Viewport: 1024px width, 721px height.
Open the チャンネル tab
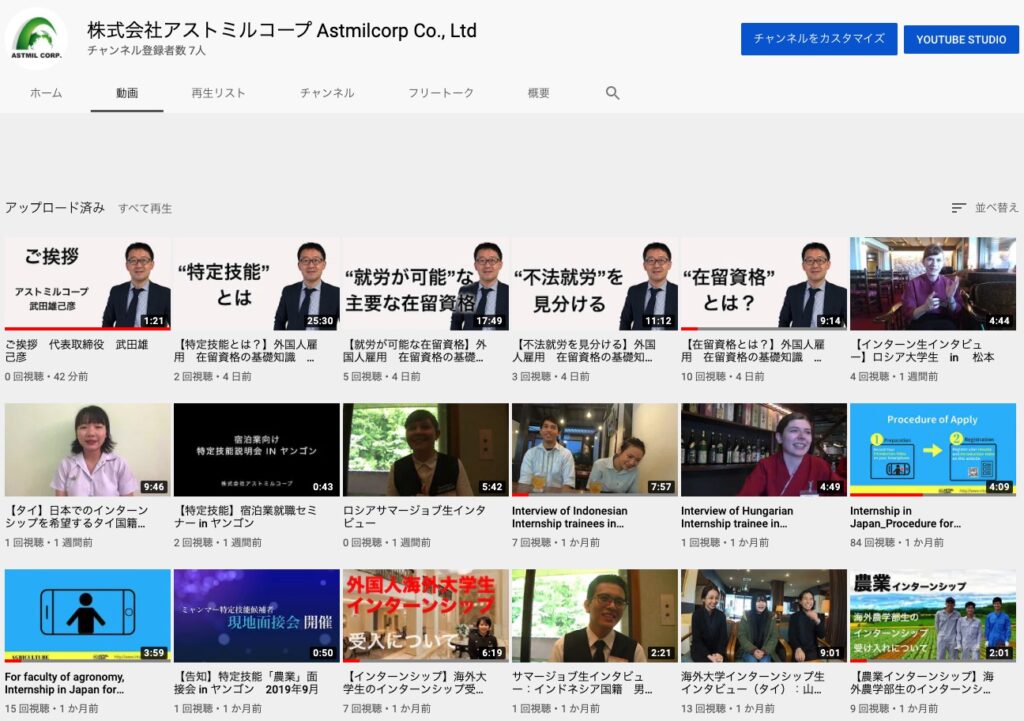pos(327,93)
